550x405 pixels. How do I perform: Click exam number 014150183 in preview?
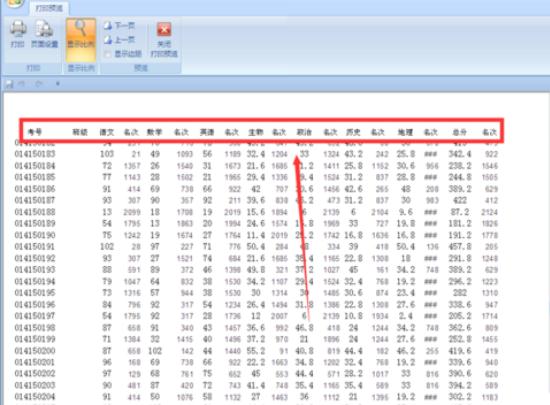tap(35, 154)
